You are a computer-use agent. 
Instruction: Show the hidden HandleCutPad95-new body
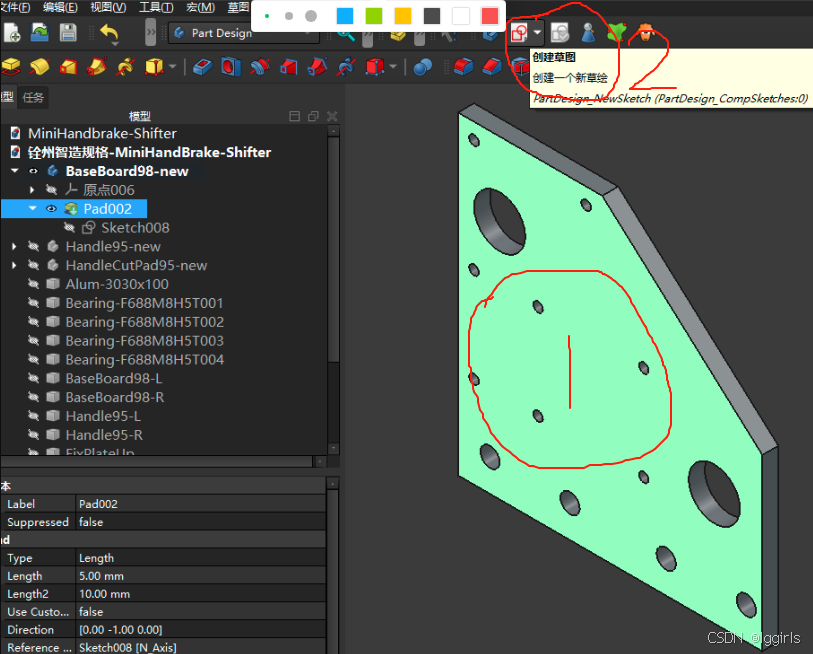coord(33,265)
